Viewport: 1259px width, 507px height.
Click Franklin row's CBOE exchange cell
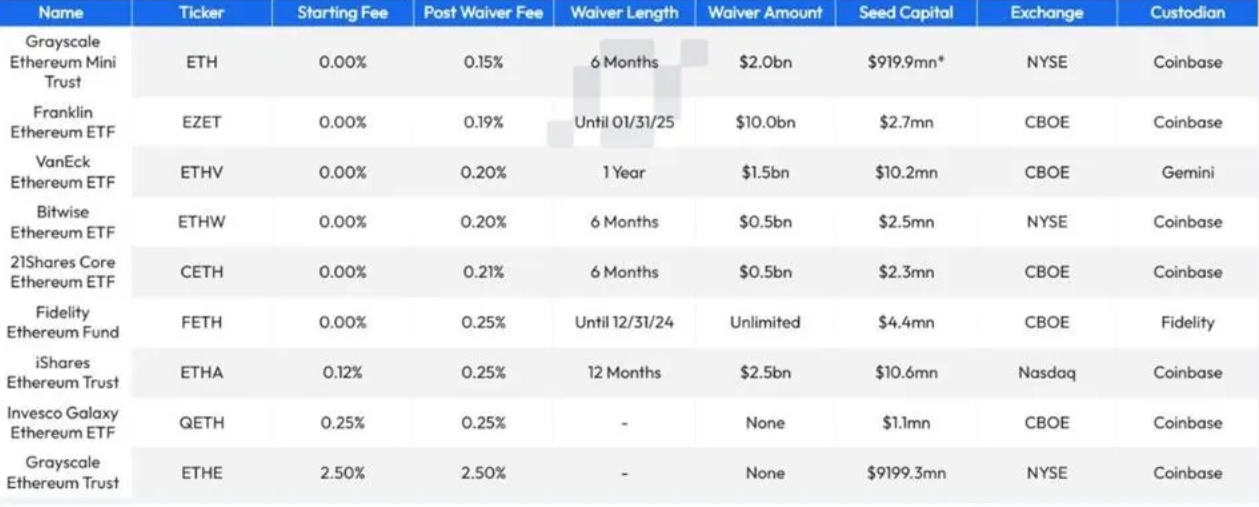(1046, 122)
